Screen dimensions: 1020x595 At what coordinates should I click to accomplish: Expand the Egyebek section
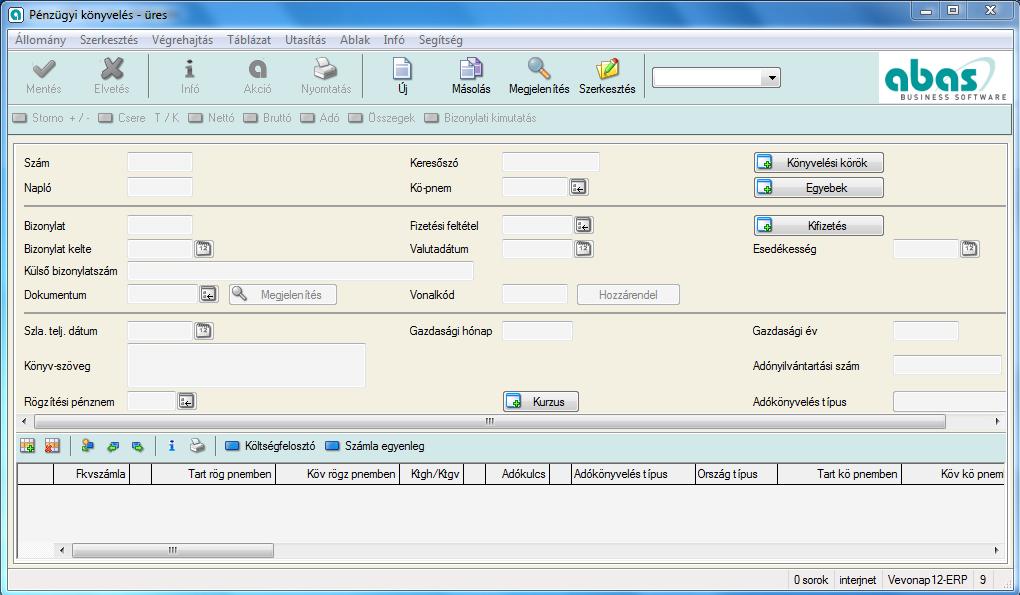819,188
